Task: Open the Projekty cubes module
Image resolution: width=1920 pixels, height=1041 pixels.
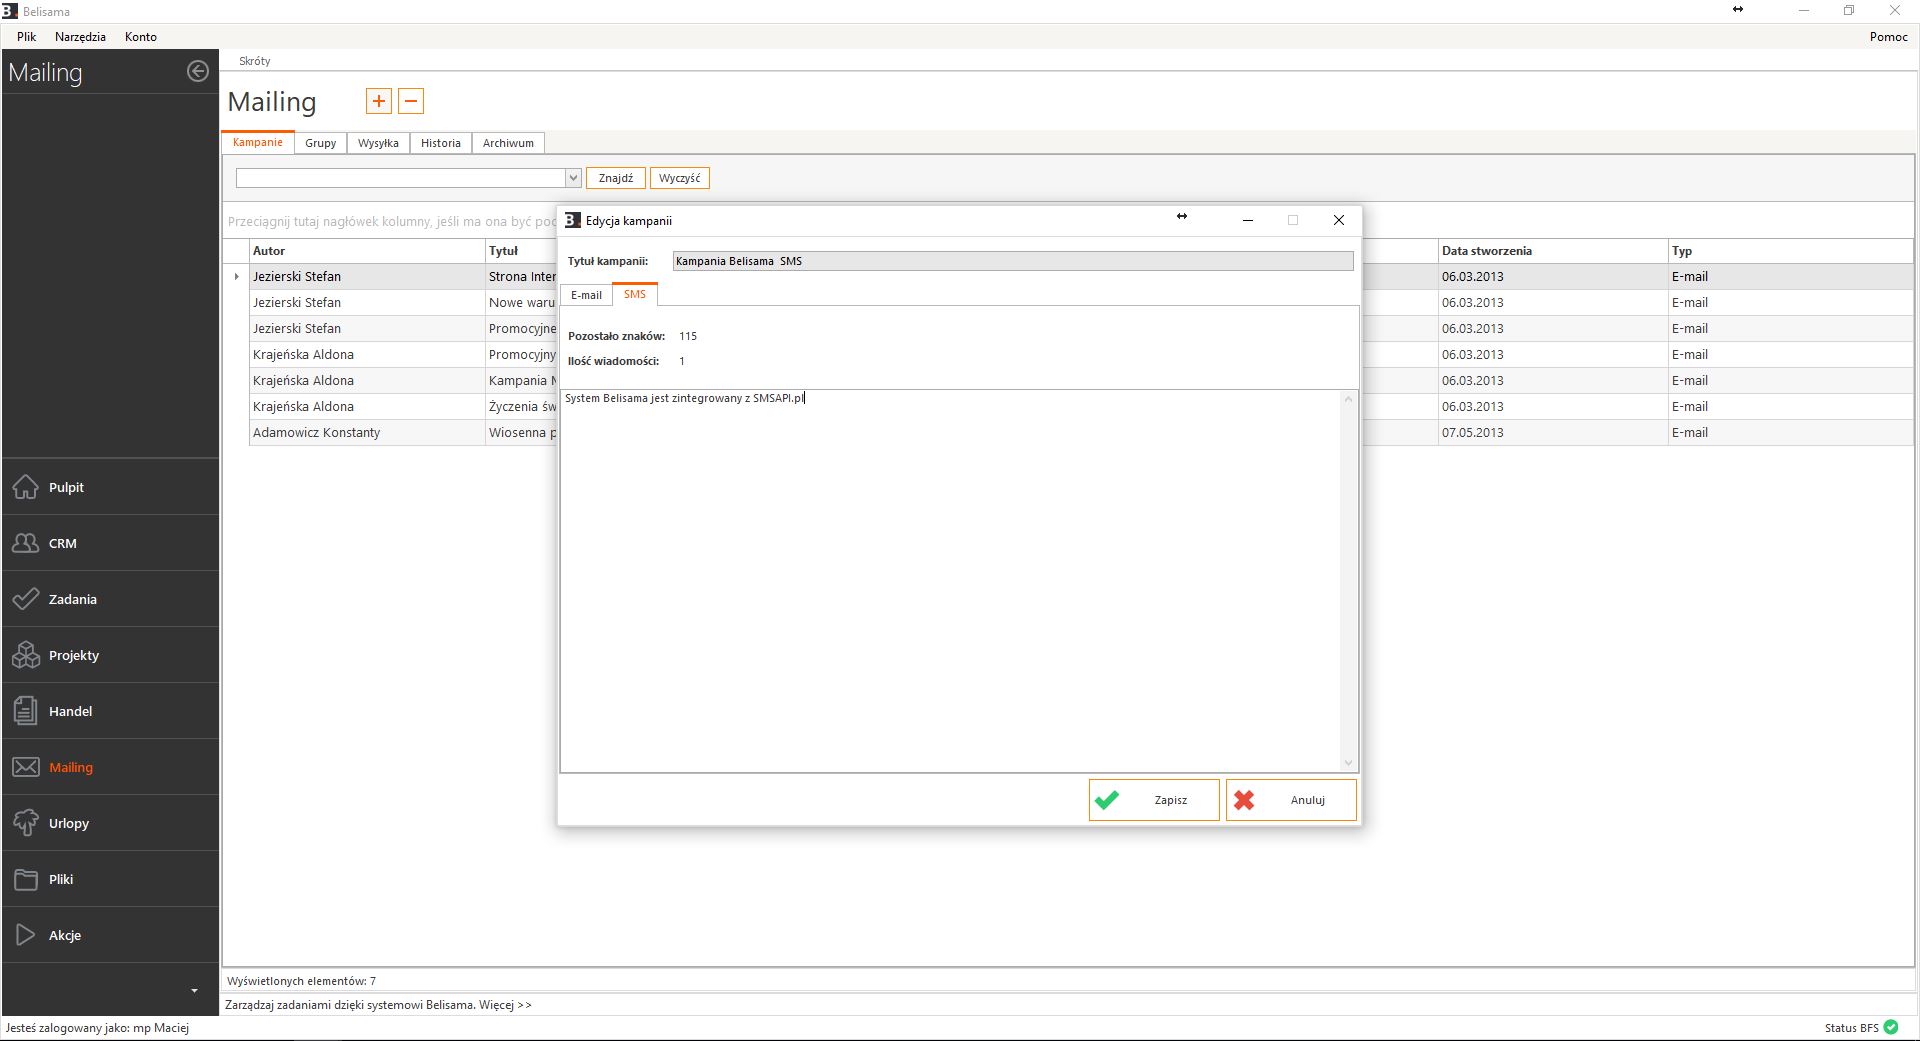Action: coord(26,655)
